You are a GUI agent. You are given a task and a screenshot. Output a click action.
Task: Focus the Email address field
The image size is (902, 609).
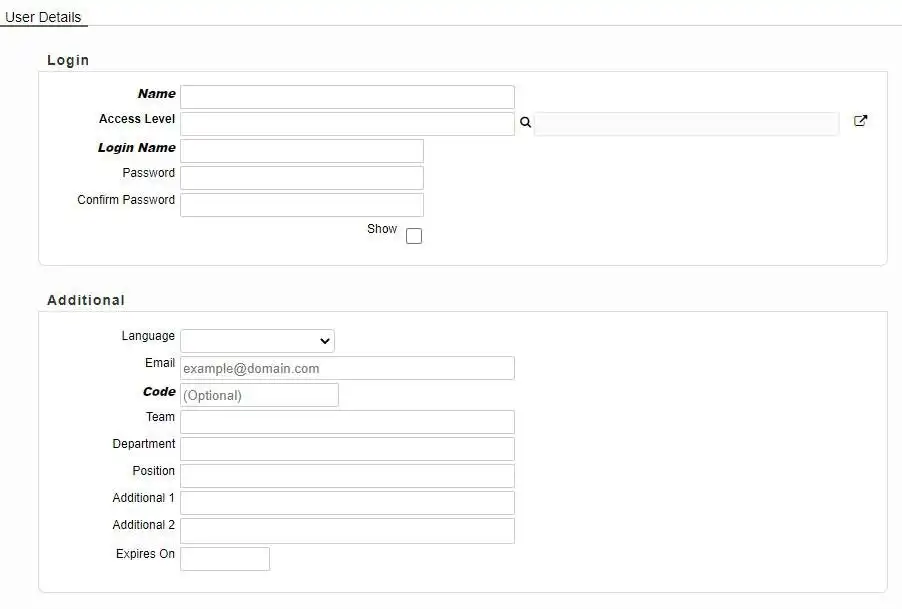[x=347, y=368]
